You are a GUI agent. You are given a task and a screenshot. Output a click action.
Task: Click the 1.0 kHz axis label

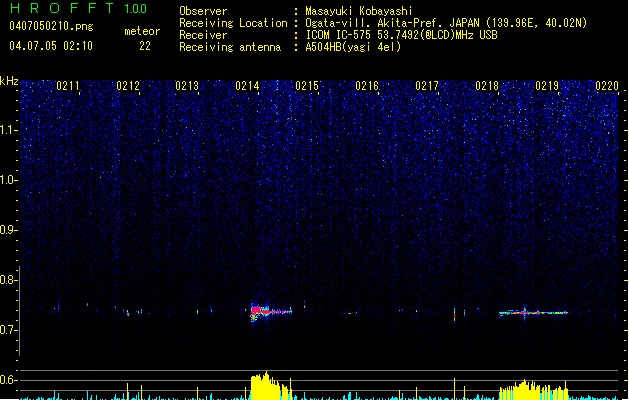[x=9, y=180]
